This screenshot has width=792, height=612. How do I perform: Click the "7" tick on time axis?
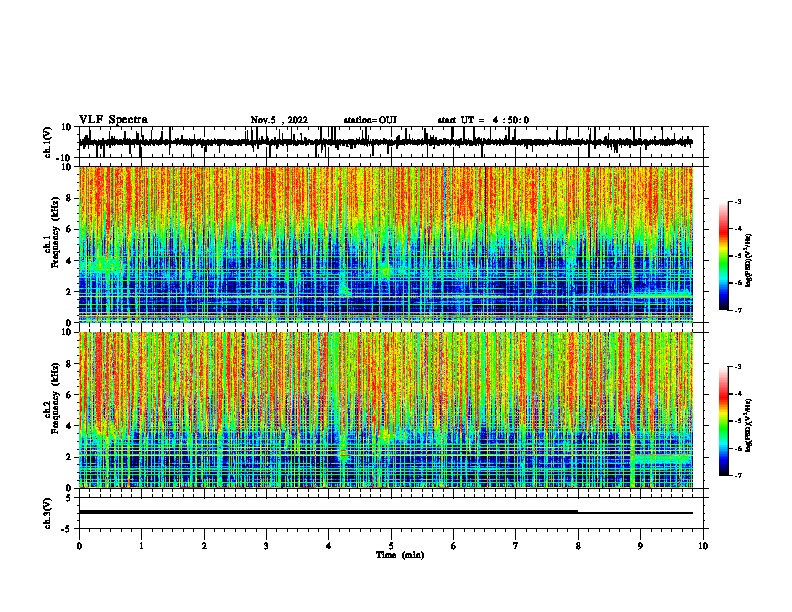pyautogui.click(x=516, y=546)
